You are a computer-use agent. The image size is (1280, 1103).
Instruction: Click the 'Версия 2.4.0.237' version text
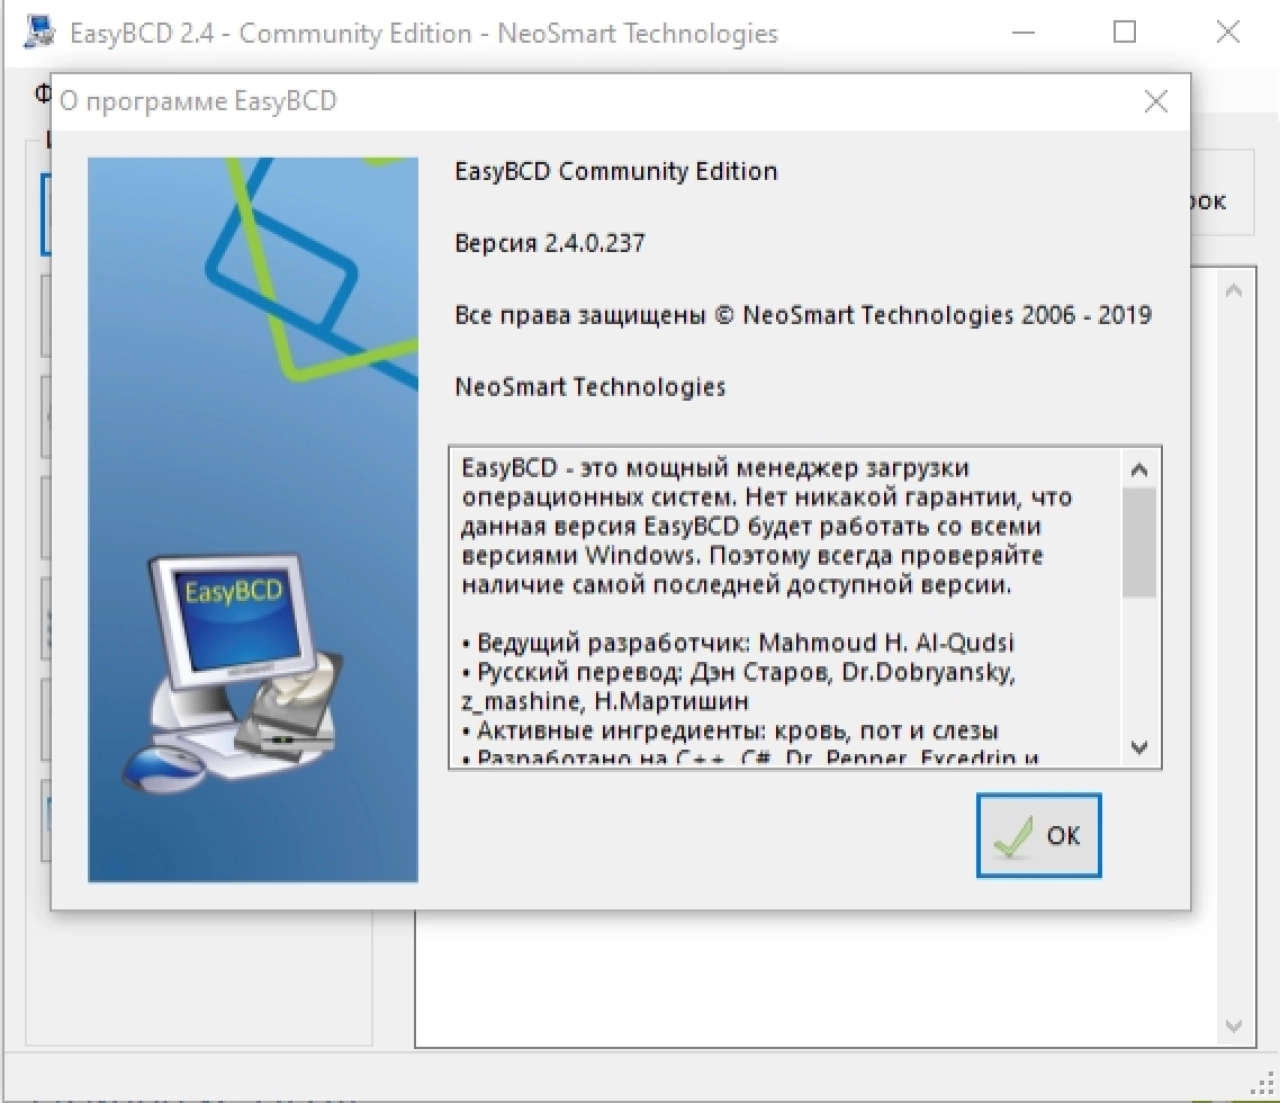pyautogui.click(x=550, y=243)
